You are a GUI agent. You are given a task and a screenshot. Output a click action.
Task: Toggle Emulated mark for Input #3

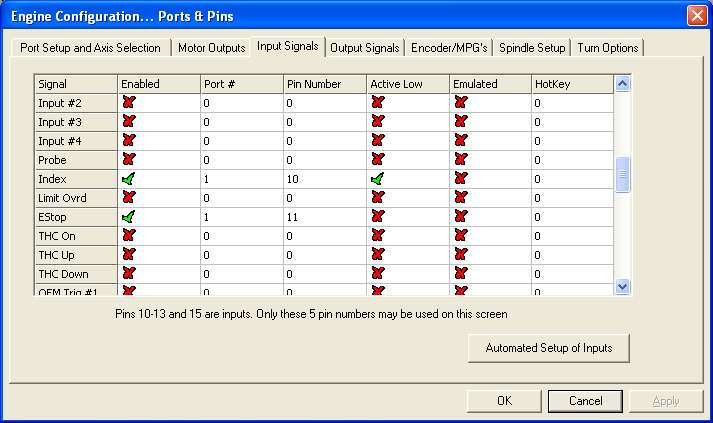click(461, 121)
